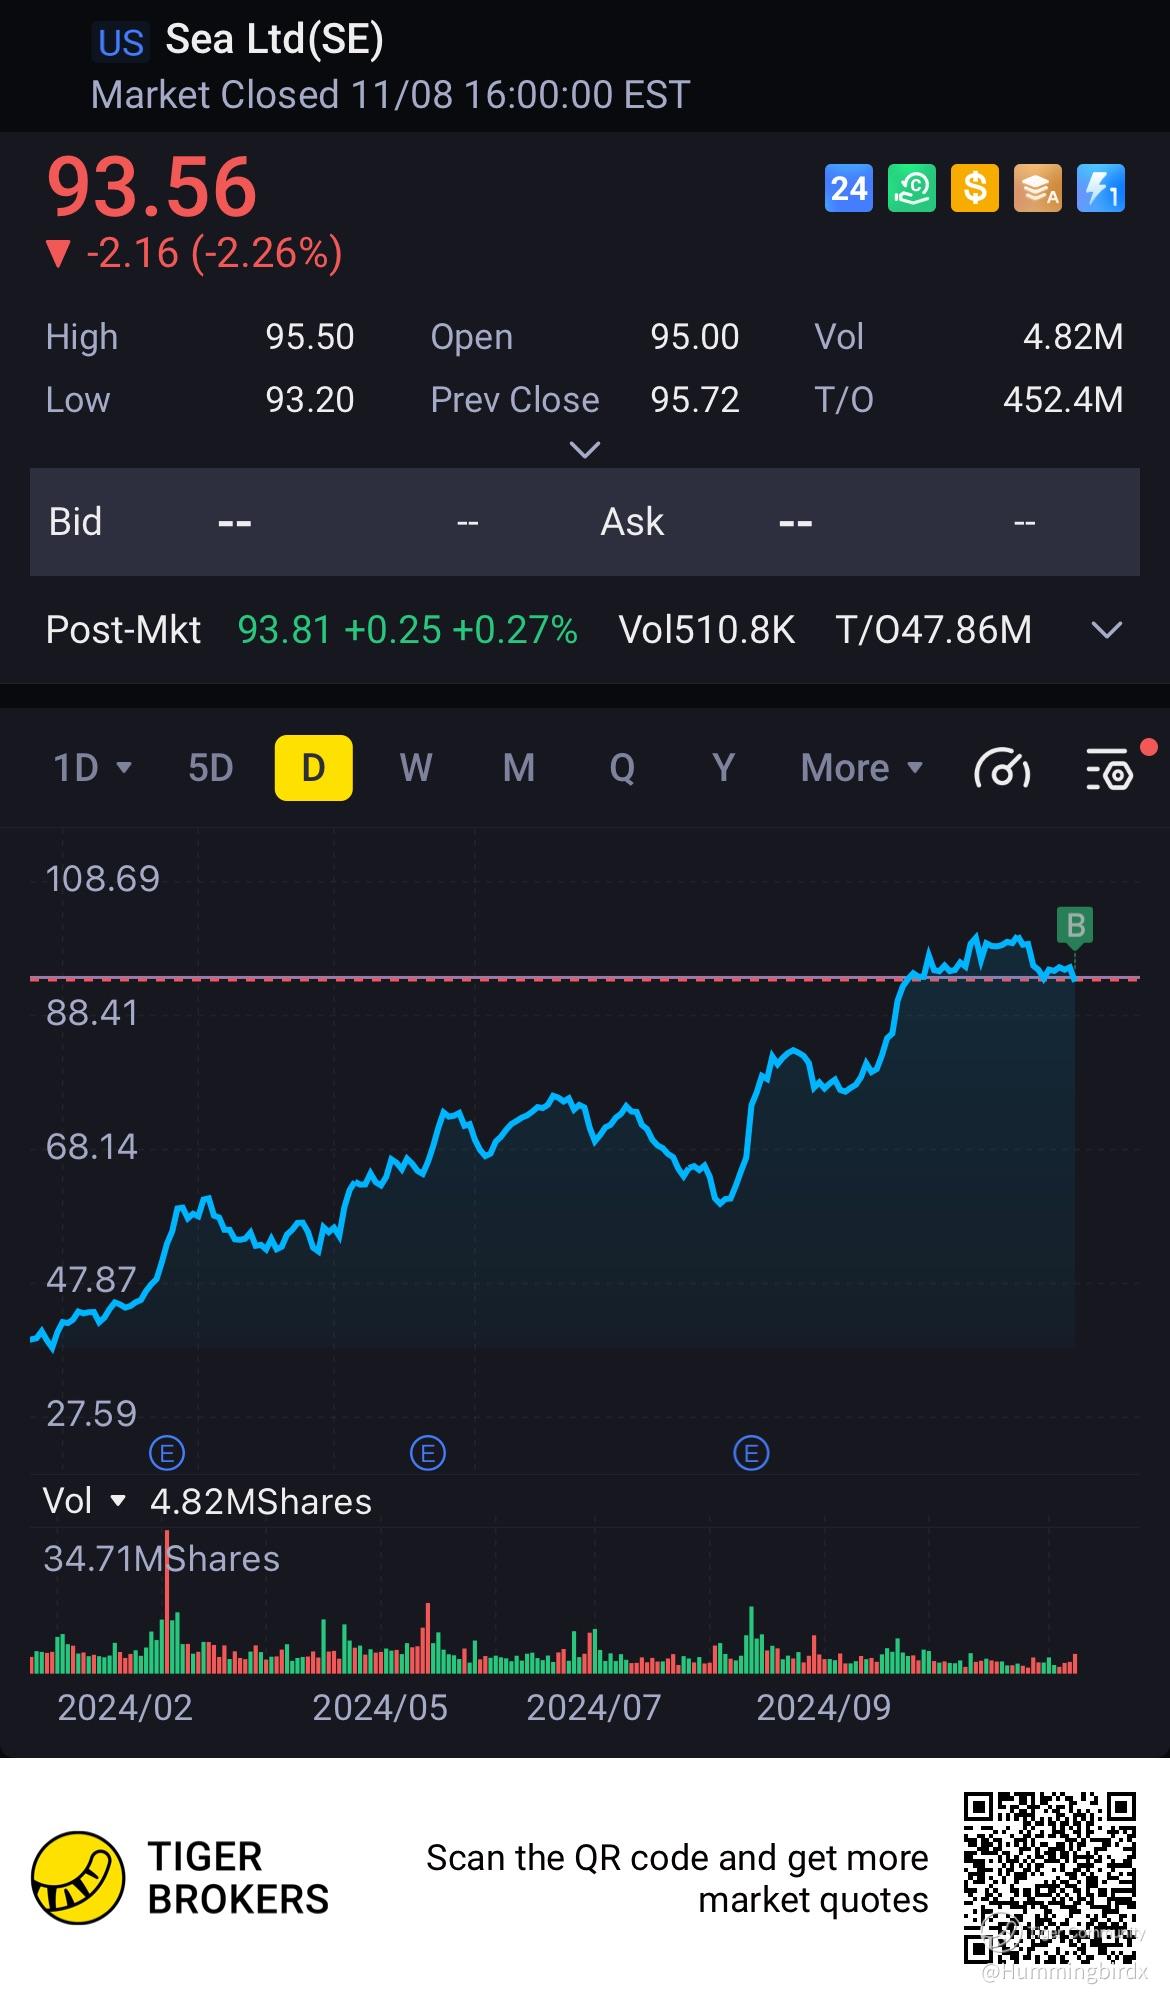Select the W weekly chart tab
Image resolution: width=1170 pixels, height=1998 pixels.
click(416, 768)
